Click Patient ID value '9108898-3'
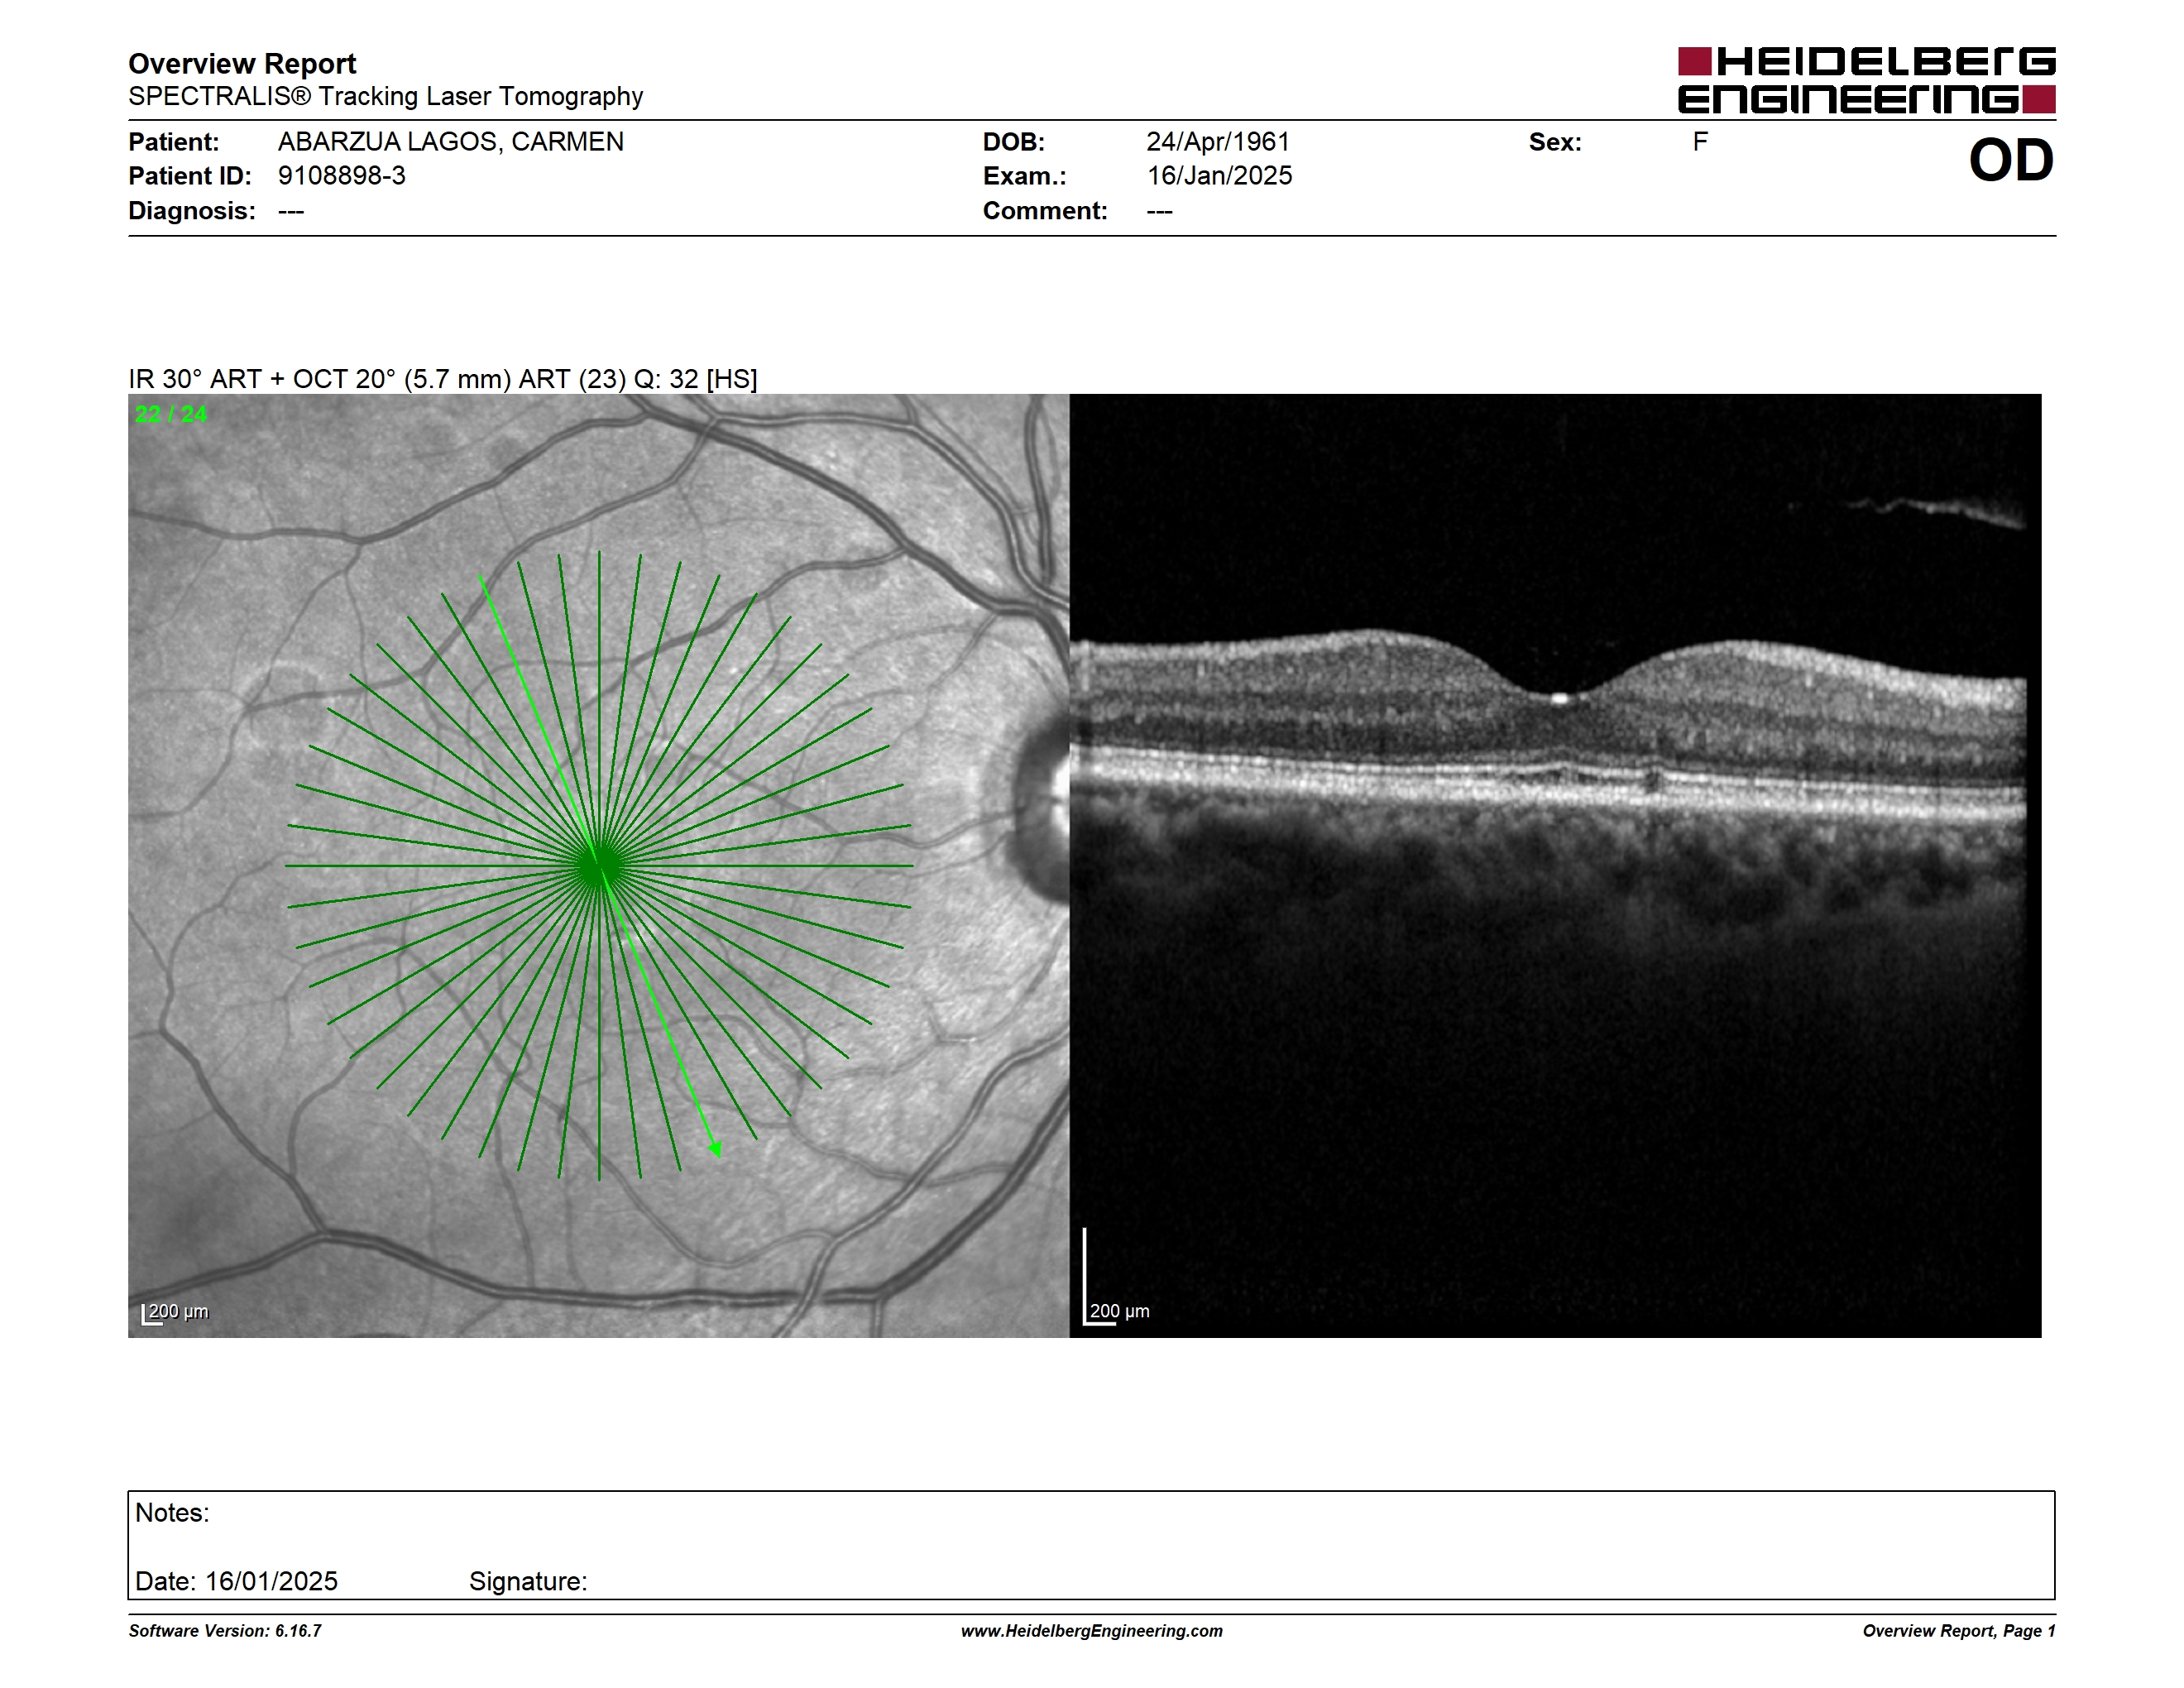Screen dimensions: 2184x1688 click(341, 176)
